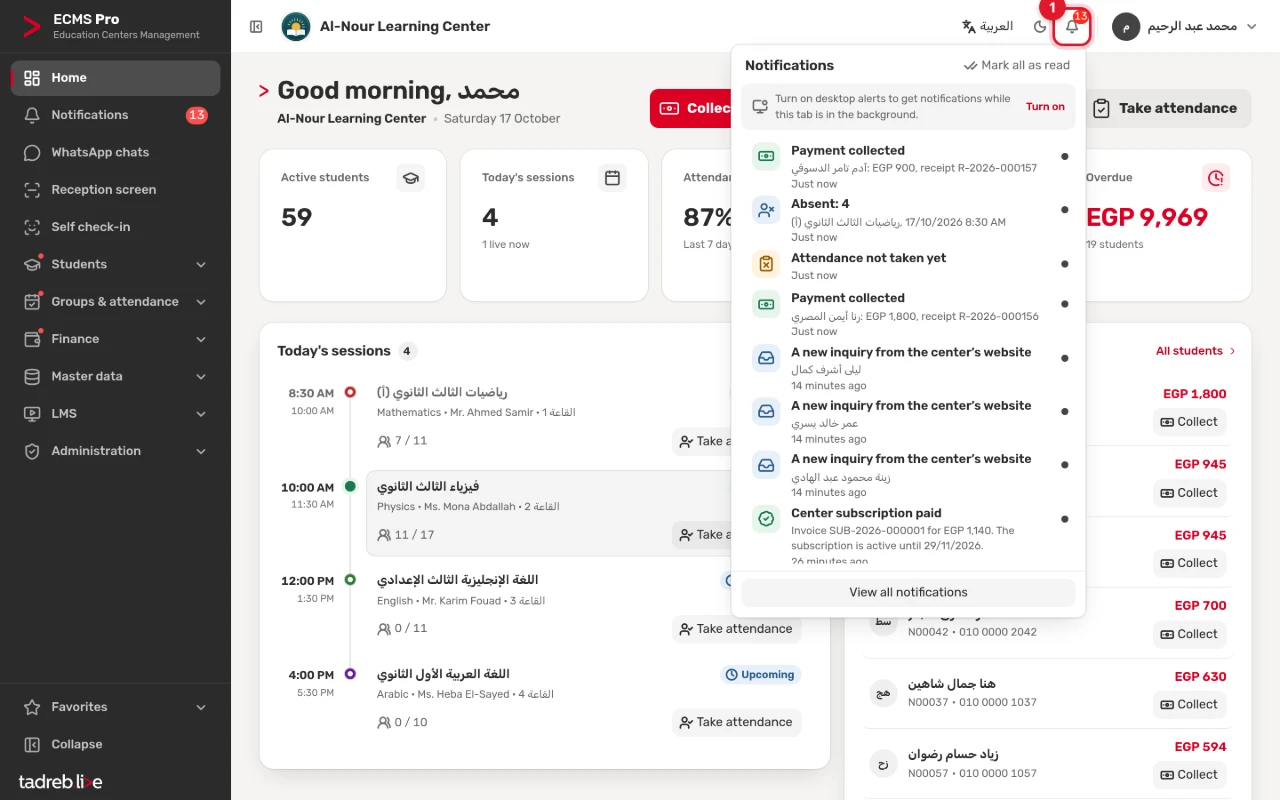Open Payment collected notification receipt R-2026-000157

(908, 167)
